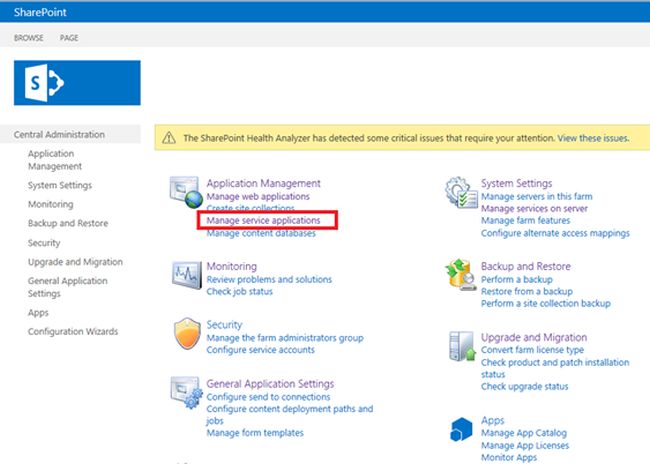
Task: Open Apps section heading in main content
Action: [x=492, y=420]
